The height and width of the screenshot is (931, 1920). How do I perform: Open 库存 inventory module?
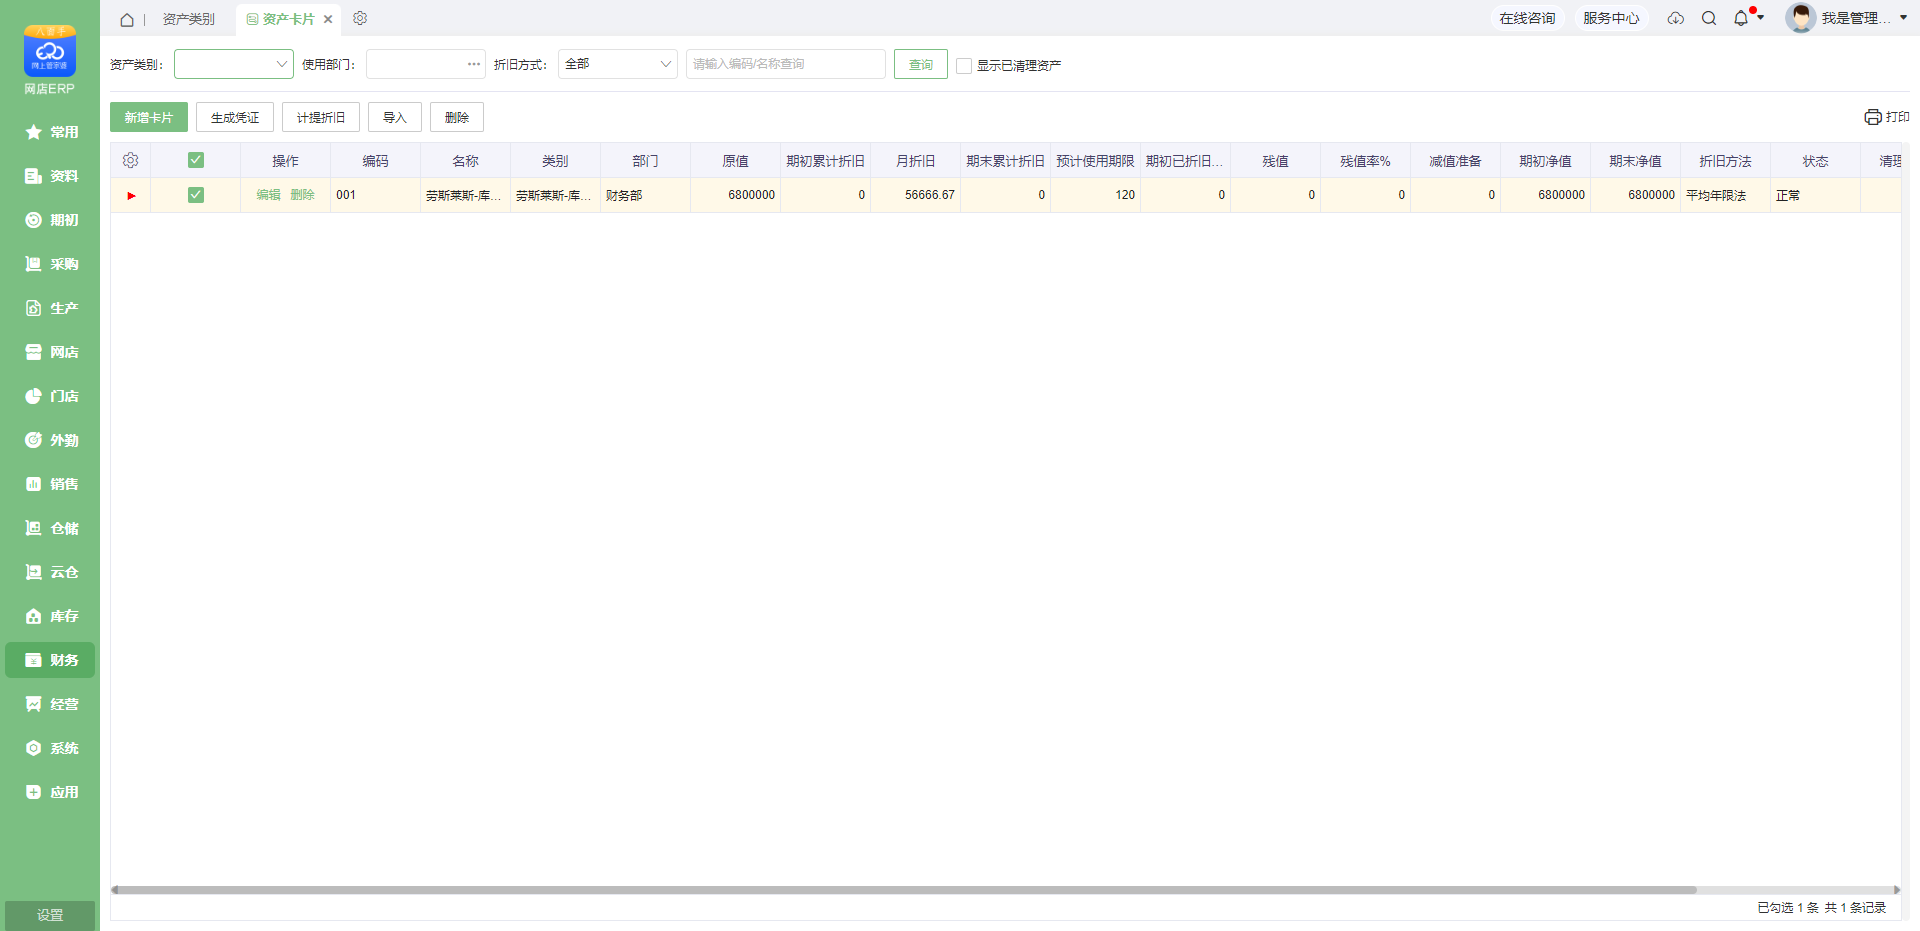click(x=50, y=616)
